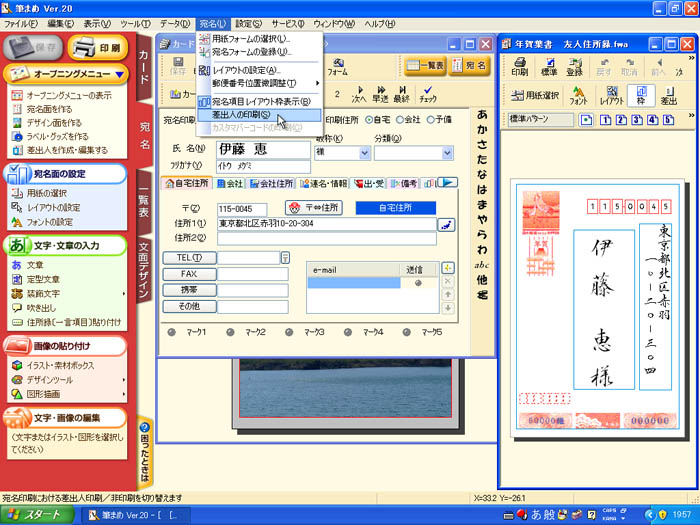The height and width of the screenshot is (525, 700).
Task: Switch to the 会社住所 tab
Action: click(x=271, y=184)
